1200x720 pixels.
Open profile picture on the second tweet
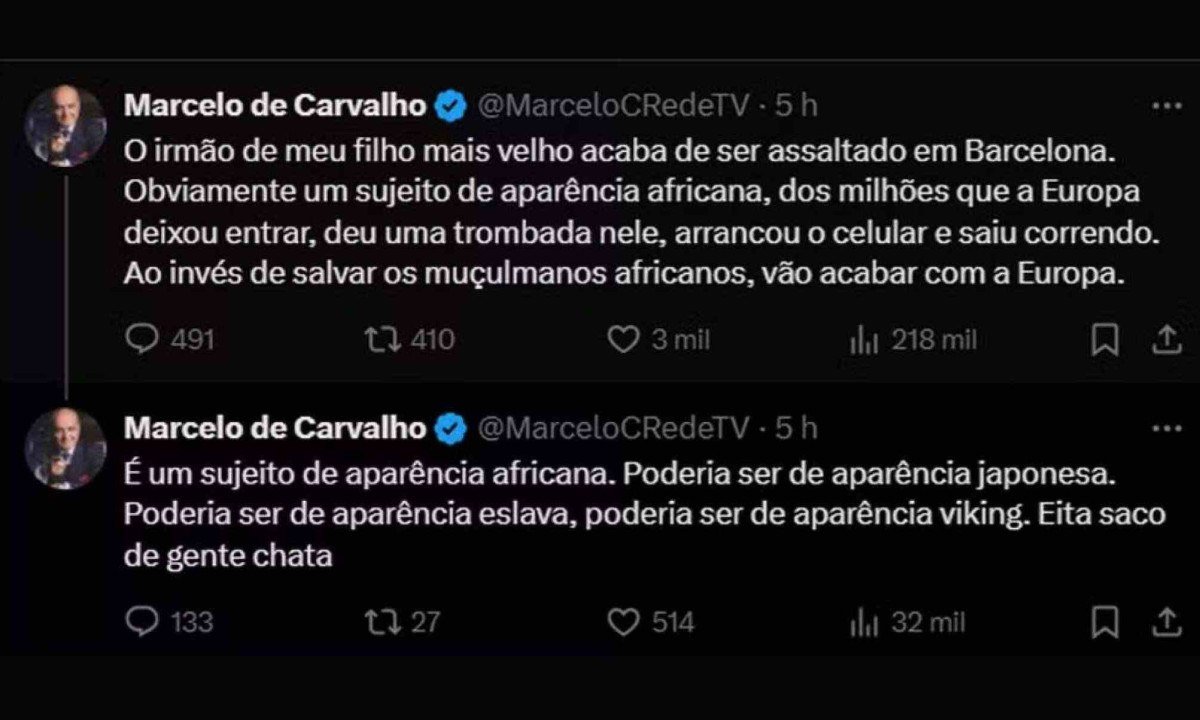[x=67, y=449]
